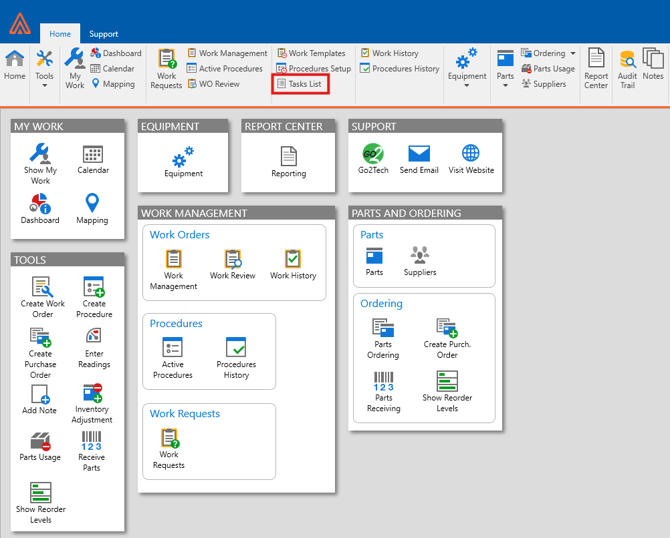Screen dimensions: 670x538
Task: Select the Home ribbon tab
Action: click(60, 34)
